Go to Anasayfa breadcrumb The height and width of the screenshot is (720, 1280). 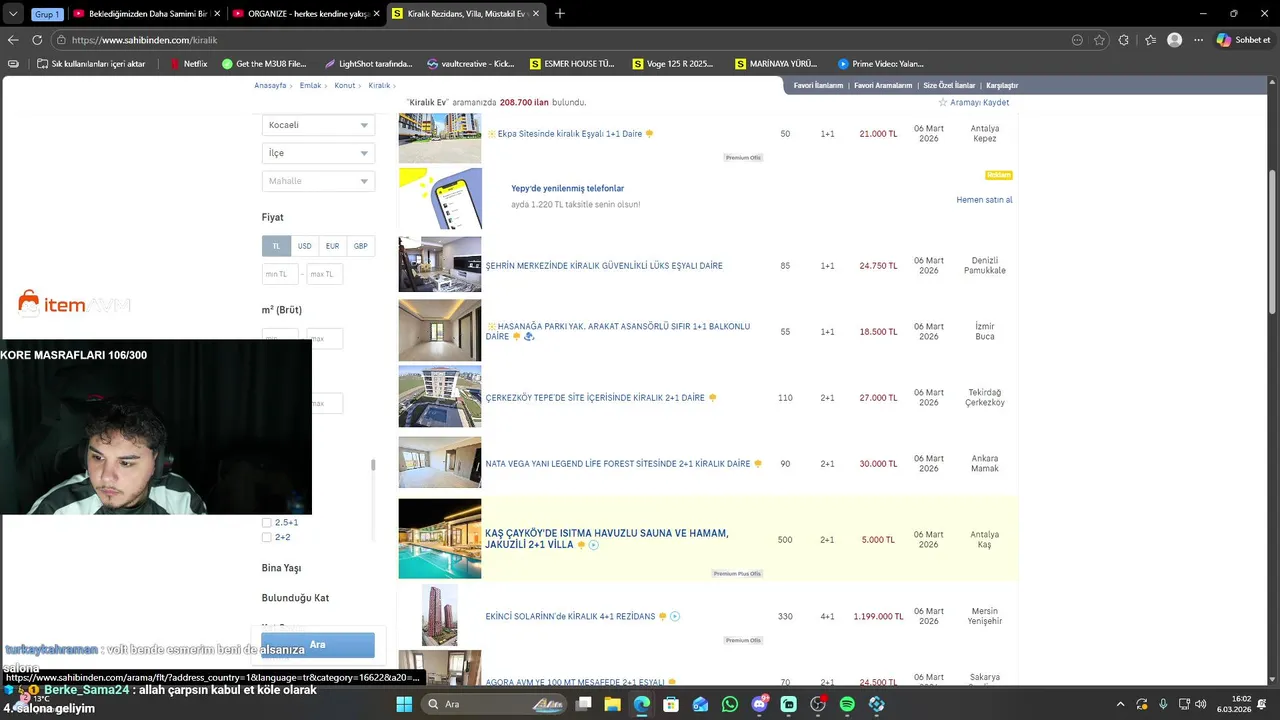270,86
